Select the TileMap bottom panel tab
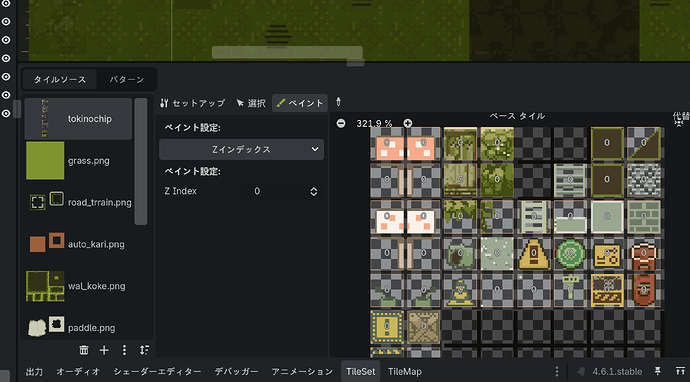Image resolution: width=690 pixels, height=382 pixels. pos(404,372)
